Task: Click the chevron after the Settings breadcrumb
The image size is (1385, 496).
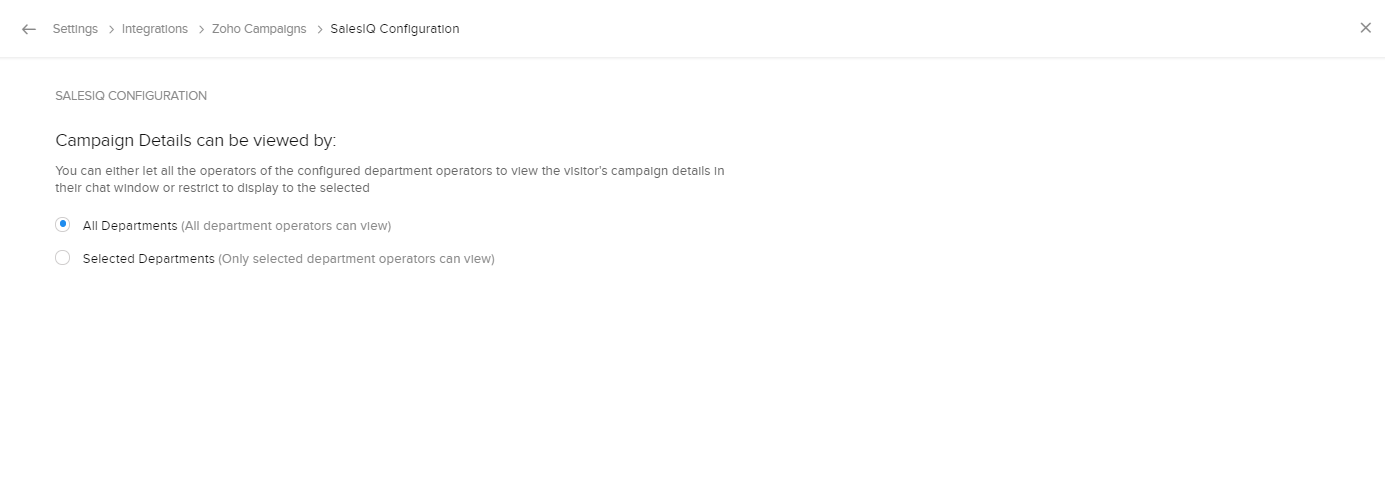Action: [110, 29]
